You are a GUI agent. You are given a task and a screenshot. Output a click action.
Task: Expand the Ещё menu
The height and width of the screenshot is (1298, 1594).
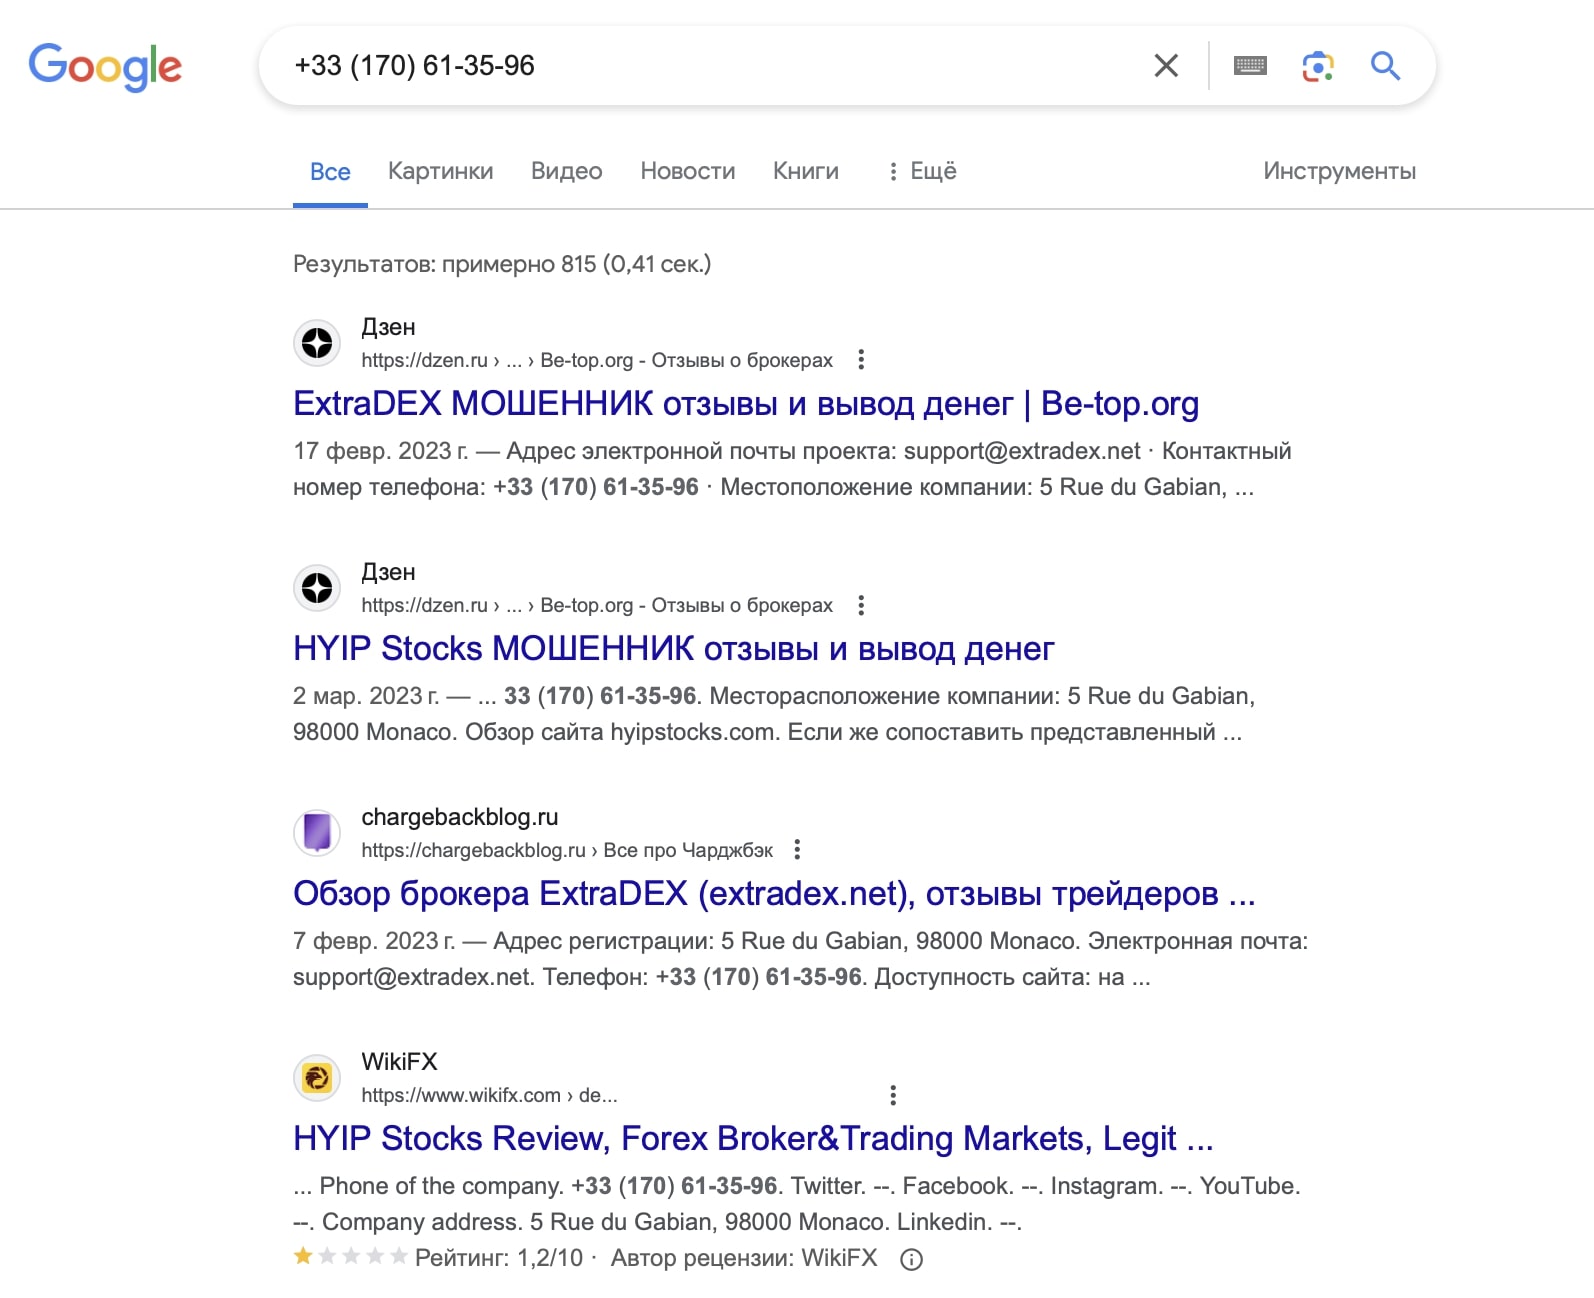pyautogui.click(x=922, y=171)
